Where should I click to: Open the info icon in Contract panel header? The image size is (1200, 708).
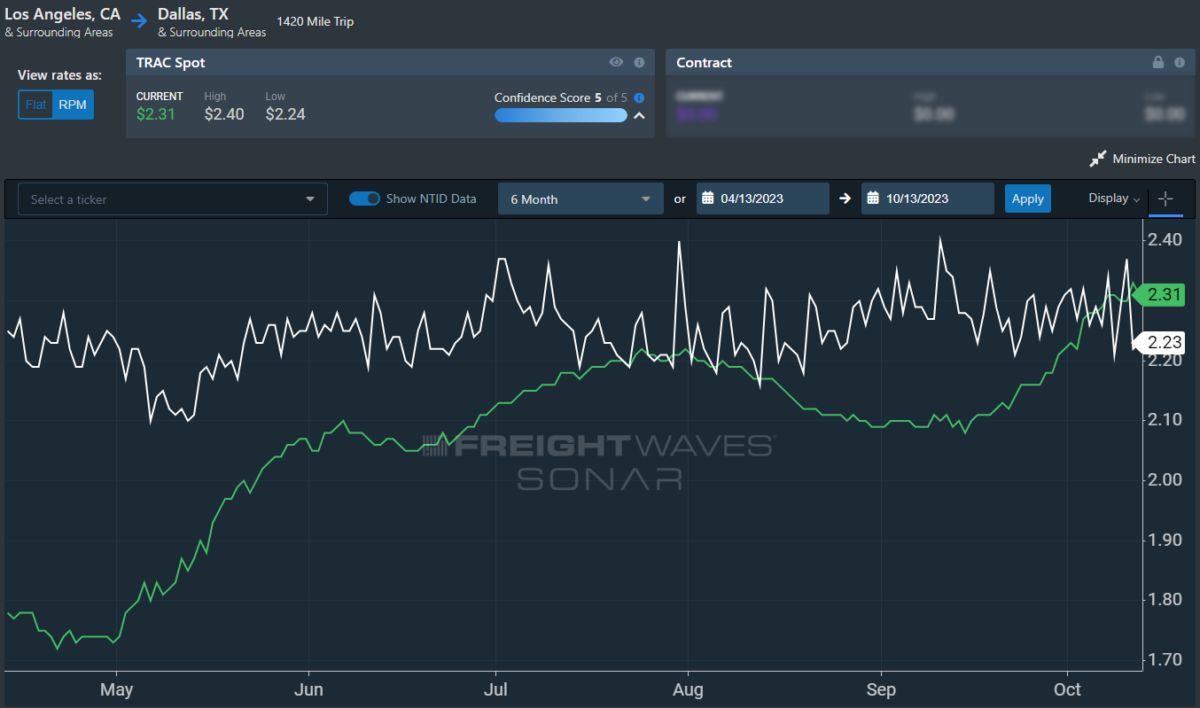[1178, 62]
